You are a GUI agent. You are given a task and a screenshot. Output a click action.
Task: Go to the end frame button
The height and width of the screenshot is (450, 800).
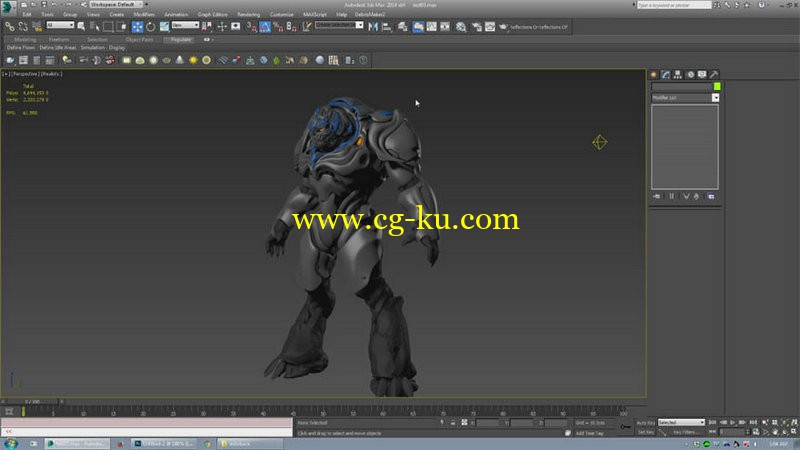pos(753,422)
